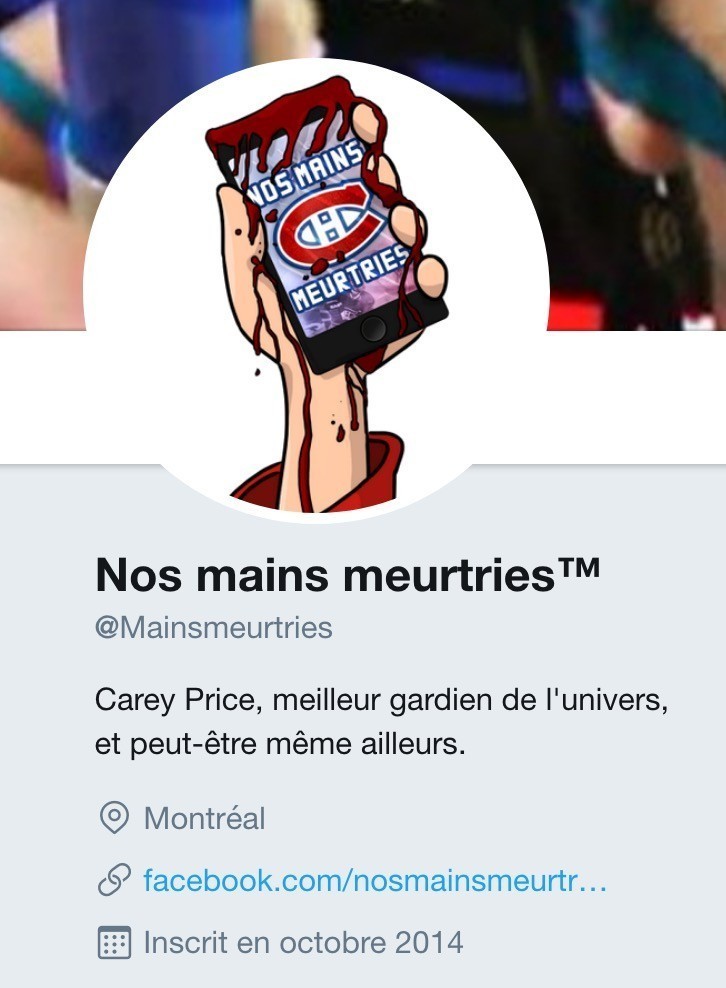Click the Montréal location text
Screen dimensions: 726x988
coord(205,819)
